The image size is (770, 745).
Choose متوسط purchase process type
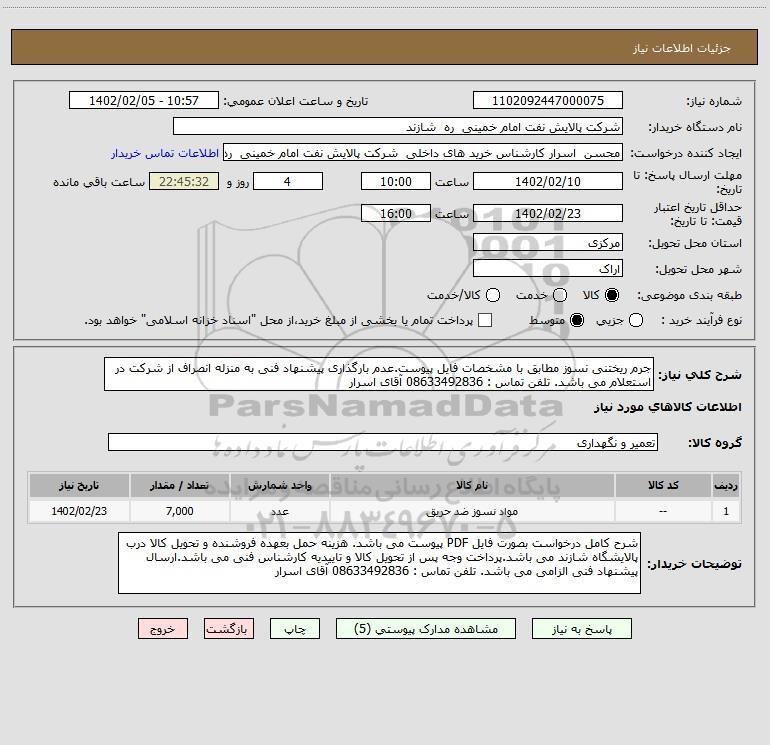click(577, 320)
